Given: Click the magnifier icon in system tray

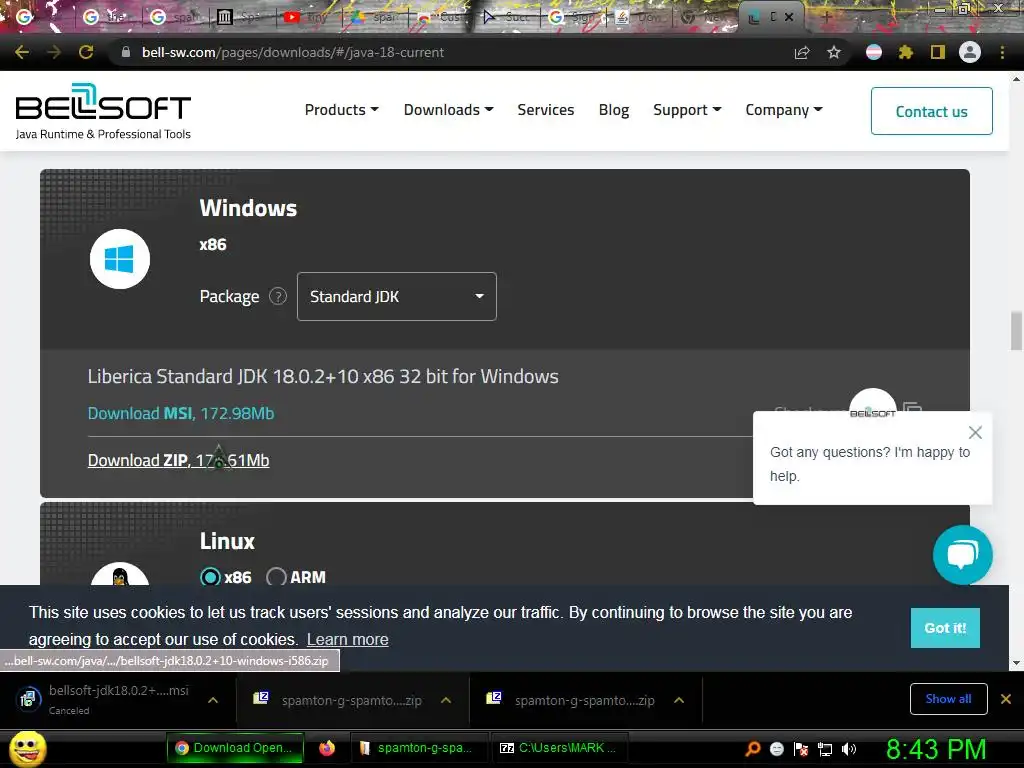Looking at the screenshot, I should [752, 748].
